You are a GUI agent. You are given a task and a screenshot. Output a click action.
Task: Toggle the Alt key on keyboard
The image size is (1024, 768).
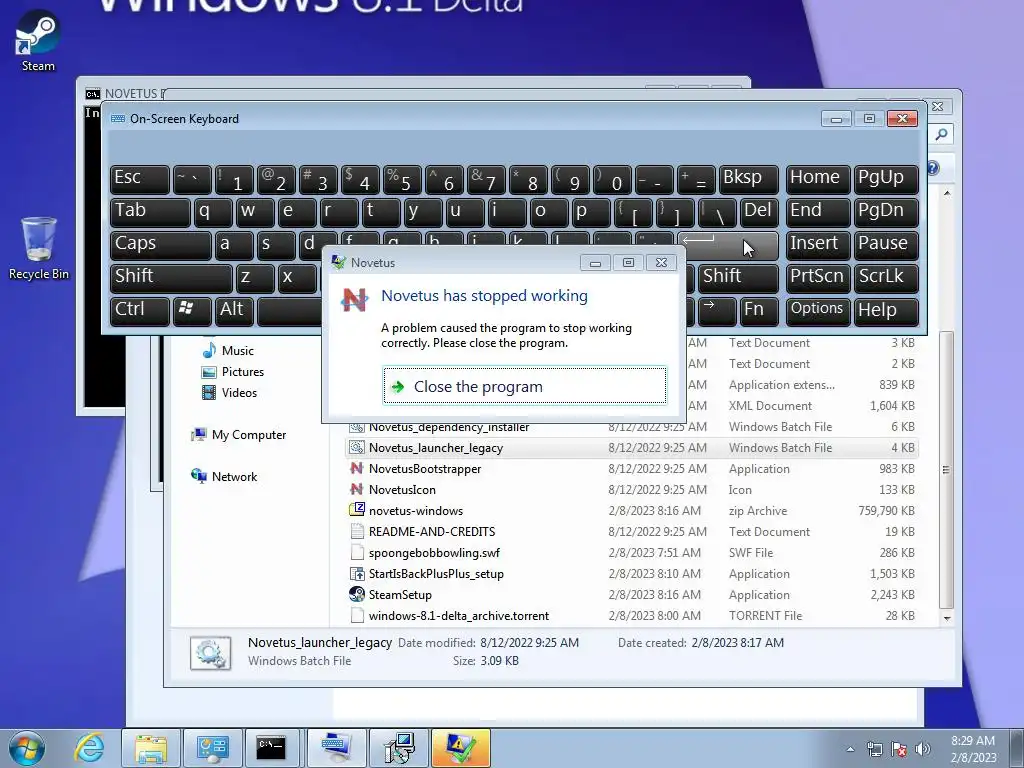(233, 310)
